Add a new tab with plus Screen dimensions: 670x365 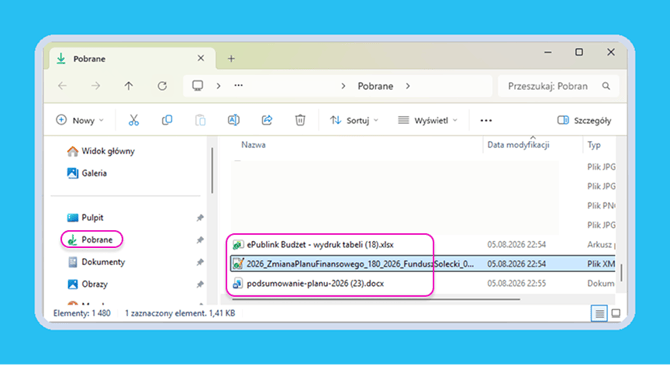click(231, 59)
